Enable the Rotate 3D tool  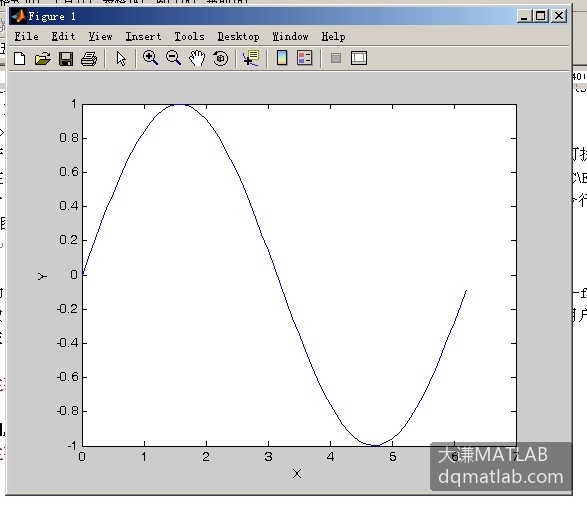(221, 58)
